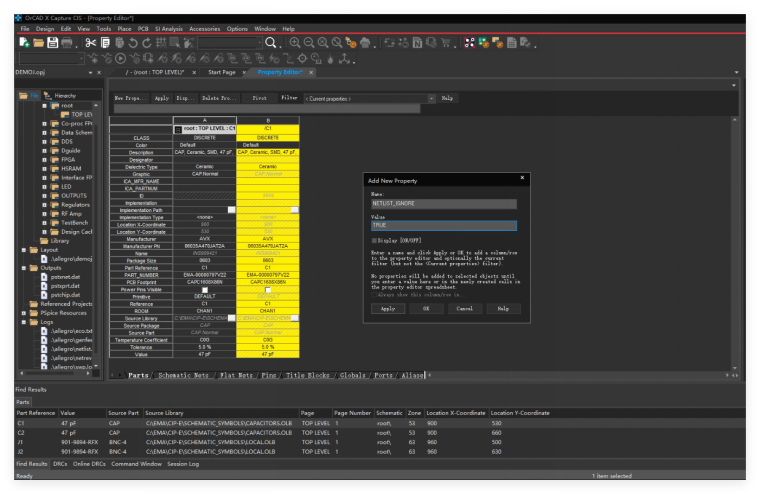Click the Paste clipboard icon
The height and width of the screenshot is (495, 761).
point(119,43)
